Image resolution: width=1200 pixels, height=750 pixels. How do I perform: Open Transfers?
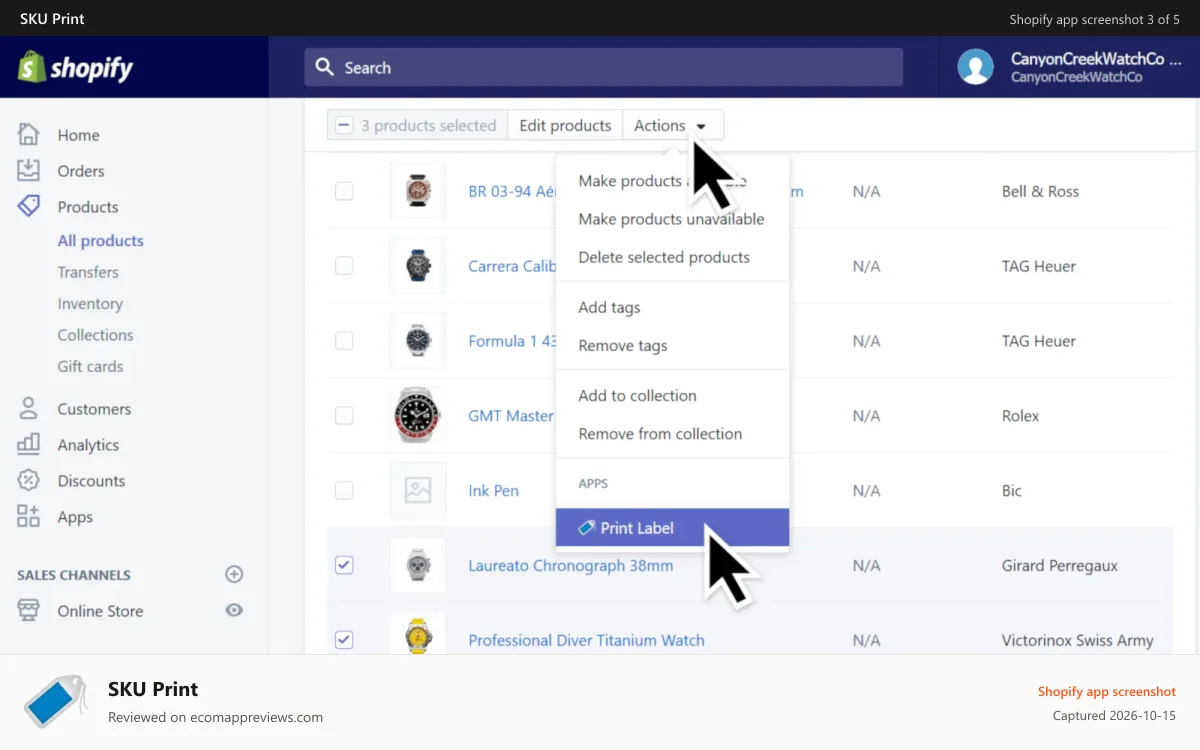[88, 272]
